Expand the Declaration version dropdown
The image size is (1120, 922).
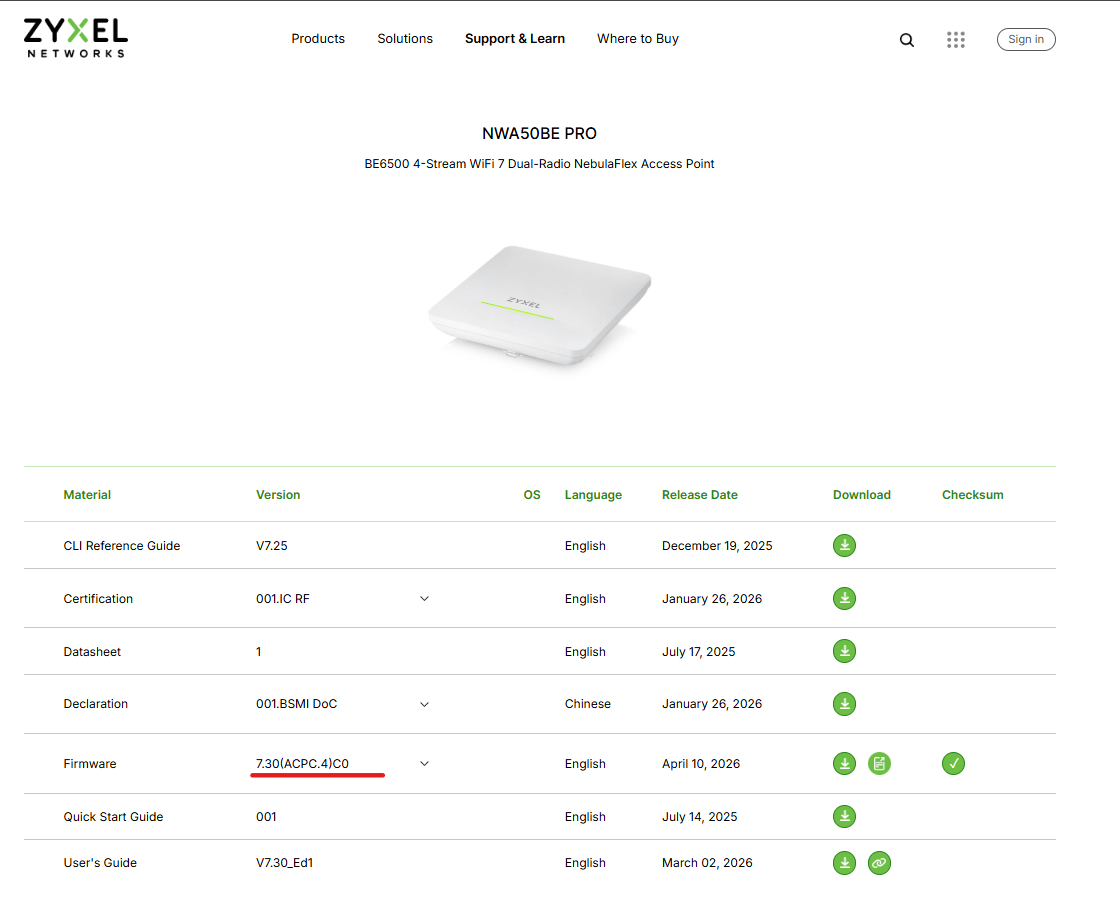point(424,704)
